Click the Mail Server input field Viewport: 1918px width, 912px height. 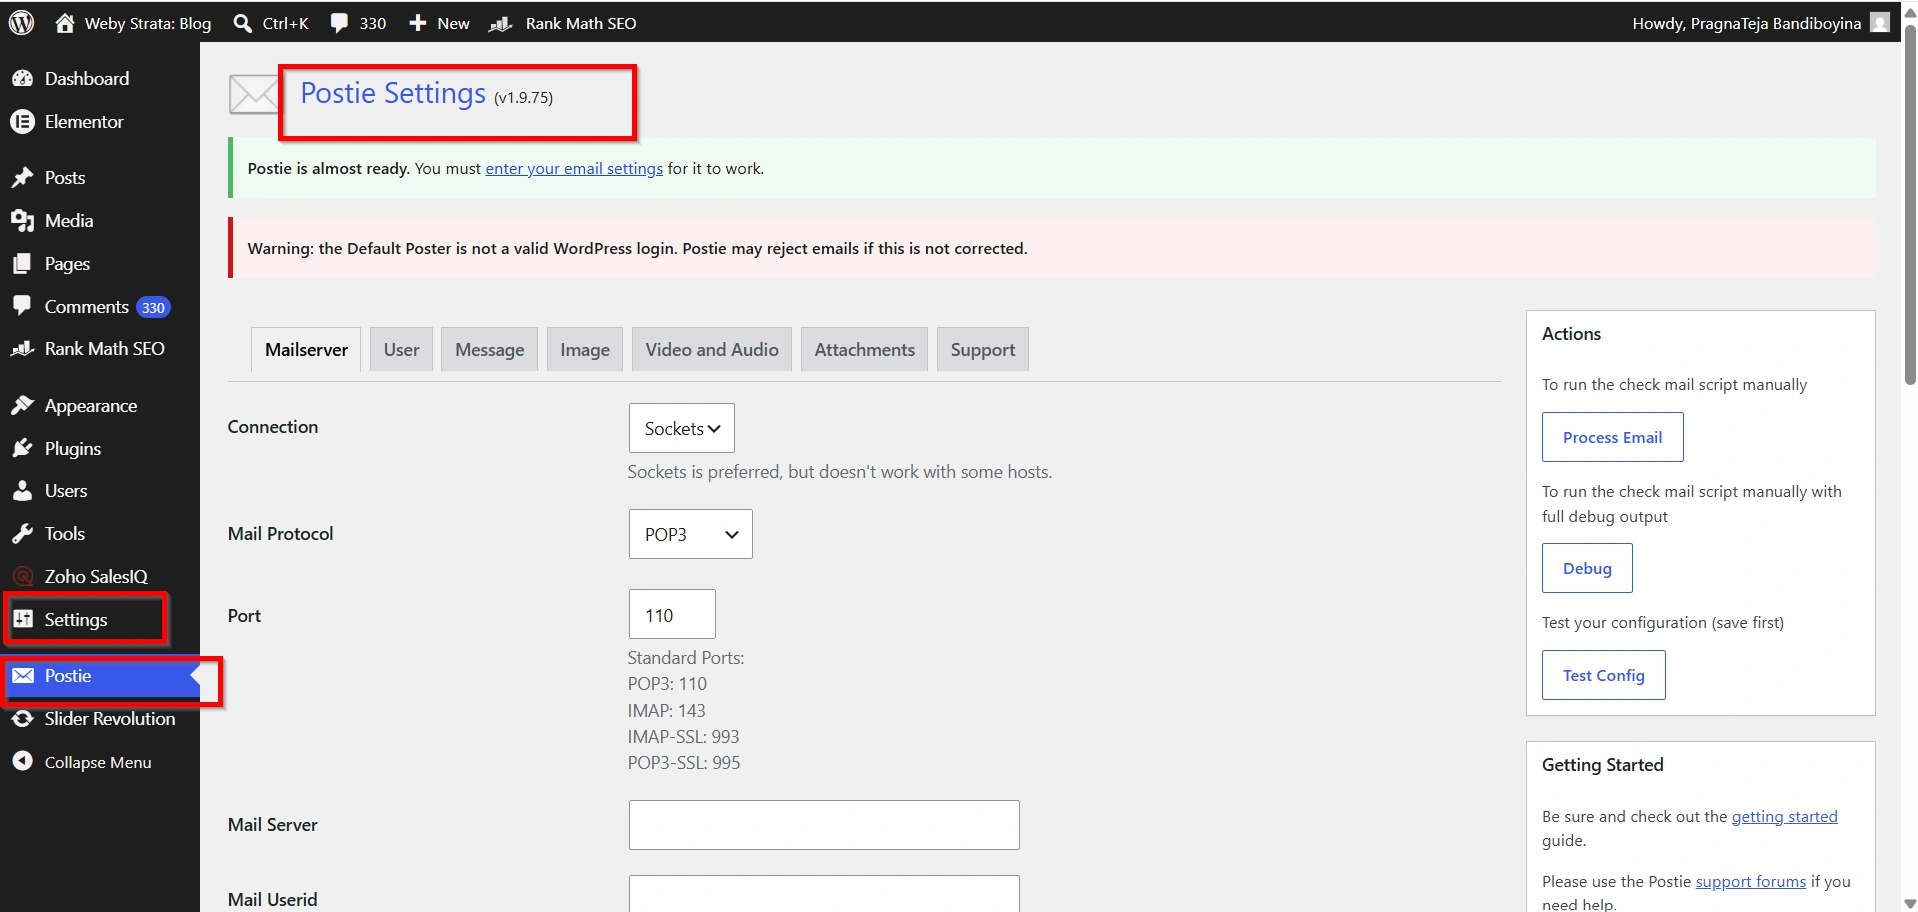tap(824, 825)
